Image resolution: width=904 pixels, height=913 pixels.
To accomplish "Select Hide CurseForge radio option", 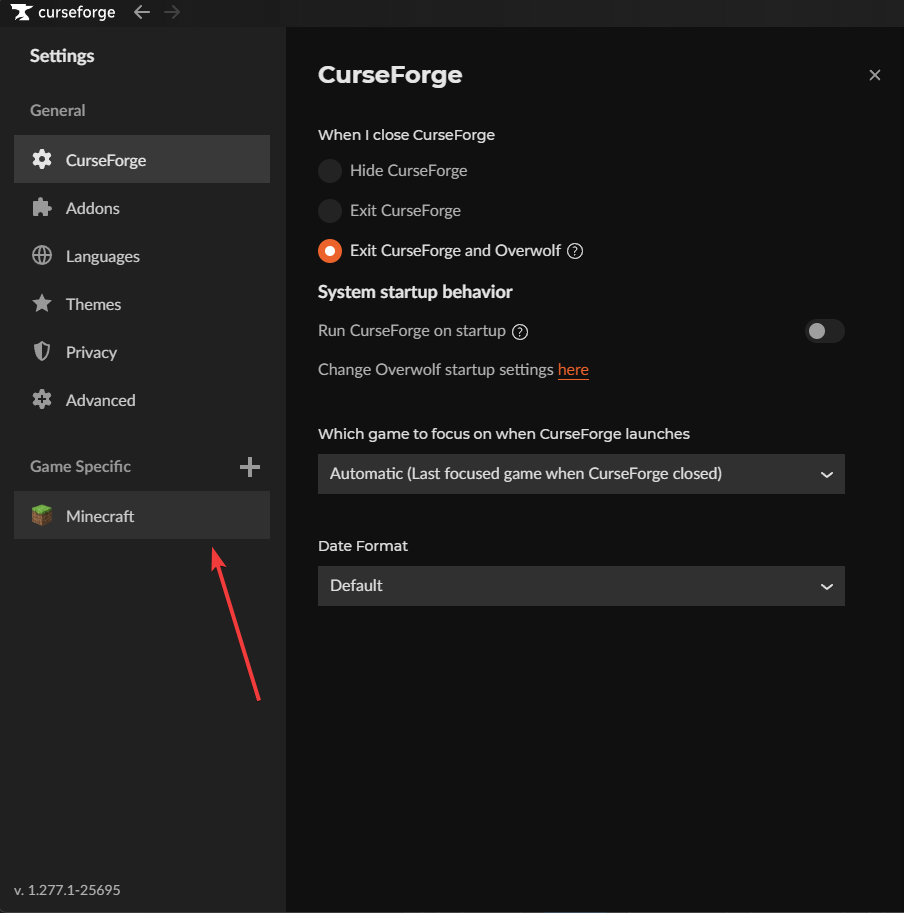I will [330, 171].
